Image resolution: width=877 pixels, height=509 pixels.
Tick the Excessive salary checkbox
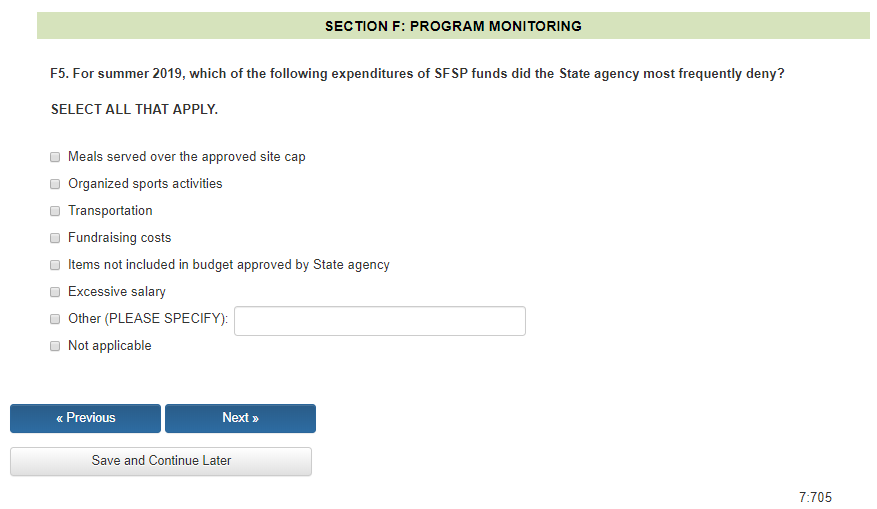55,292
